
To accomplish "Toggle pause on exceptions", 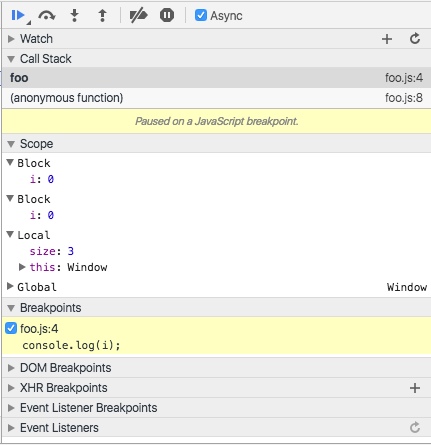I will (x=167, y=15).
